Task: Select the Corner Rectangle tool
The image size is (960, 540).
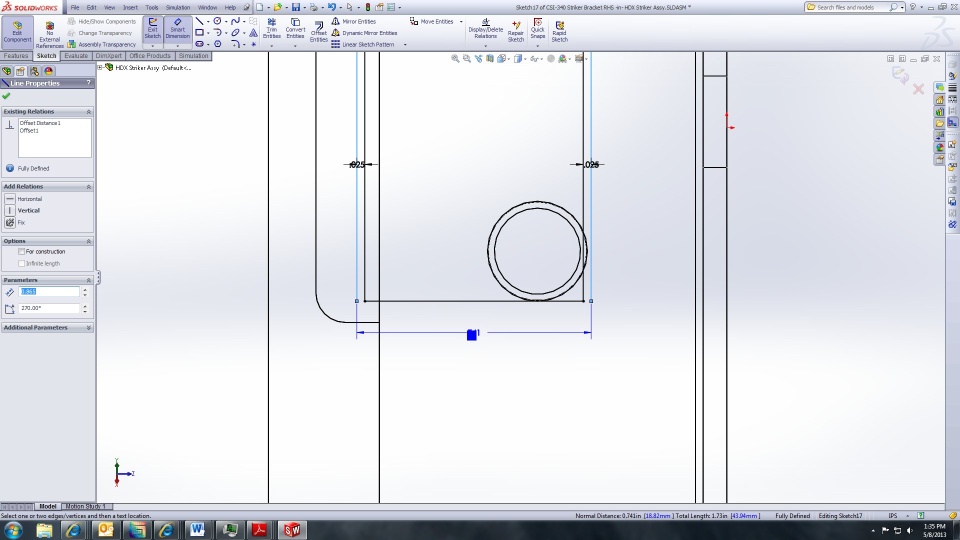Action: pyautogui.click(x=199, y=32)
